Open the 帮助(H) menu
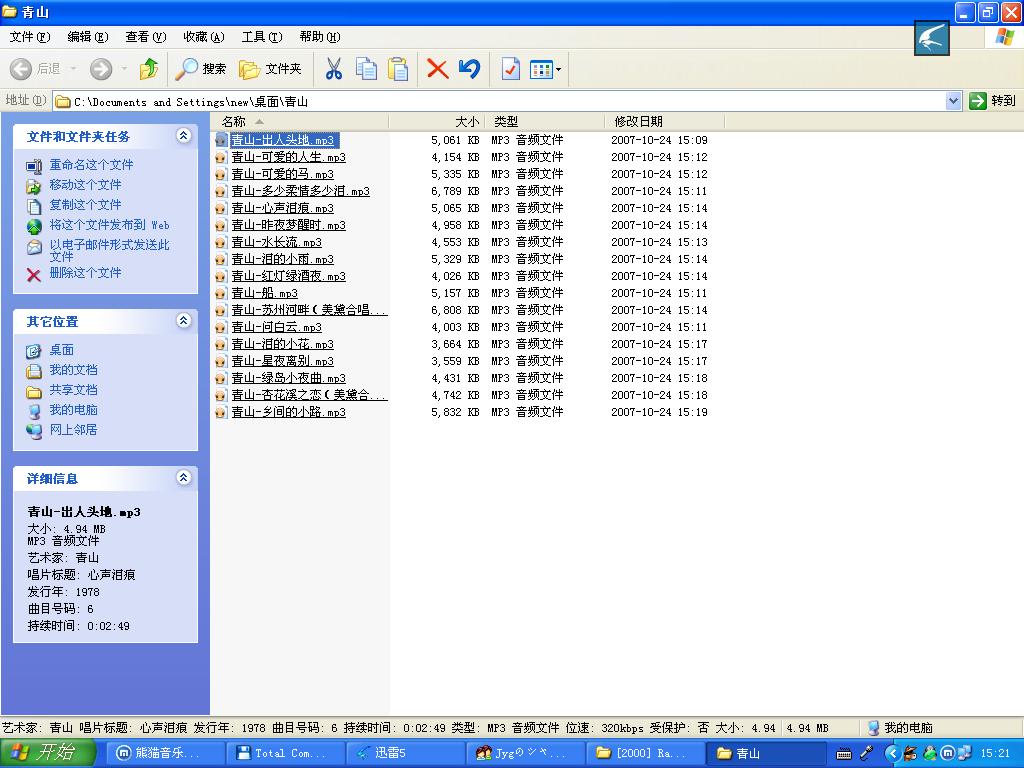The width and height of the screenshot is (1024, 768). 320,37
